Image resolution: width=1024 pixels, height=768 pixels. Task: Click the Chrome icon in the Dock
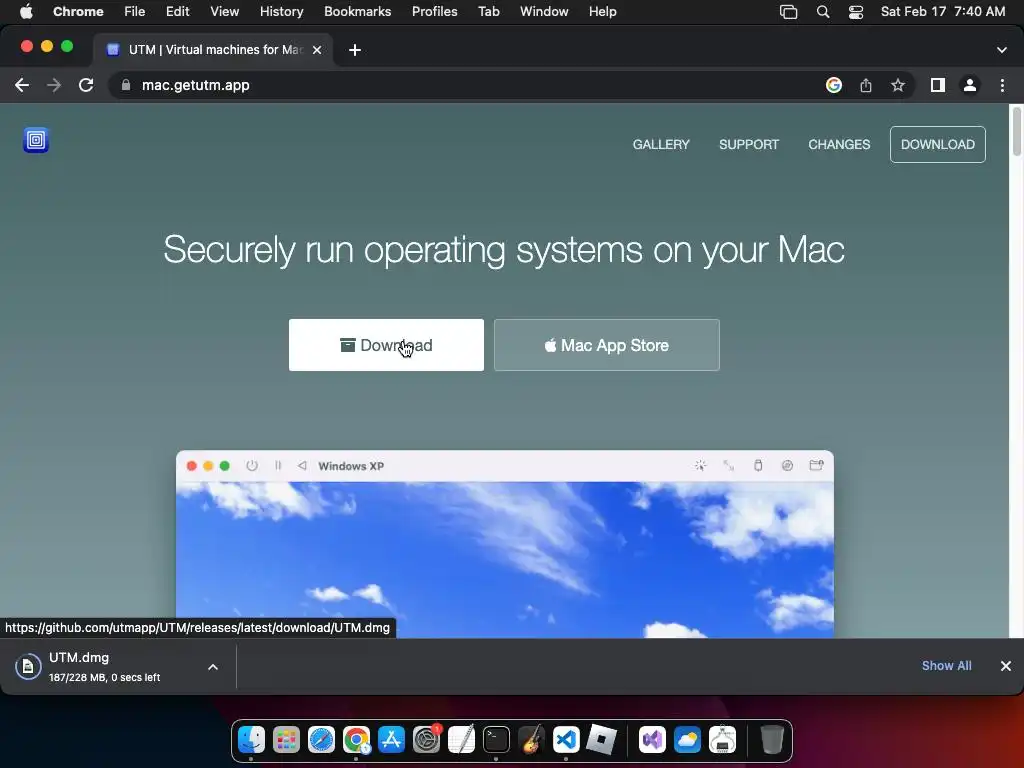click(x=357, y=739)
